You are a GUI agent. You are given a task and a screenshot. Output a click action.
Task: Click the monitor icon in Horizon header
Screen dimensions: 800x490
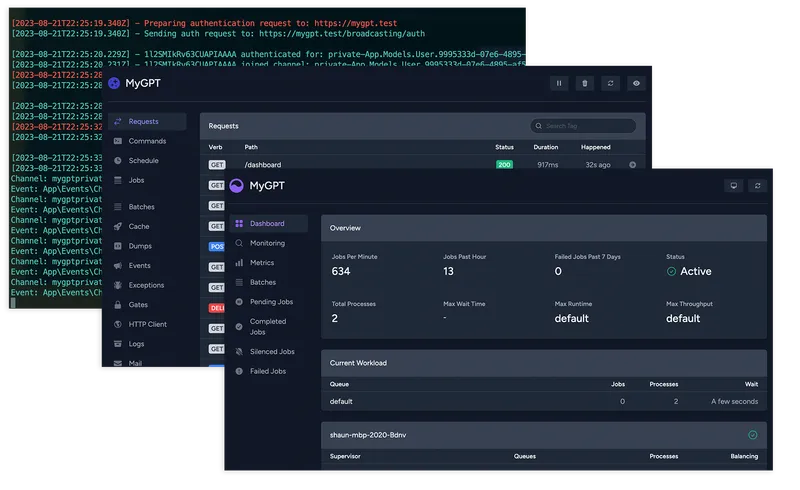(734, 186)
